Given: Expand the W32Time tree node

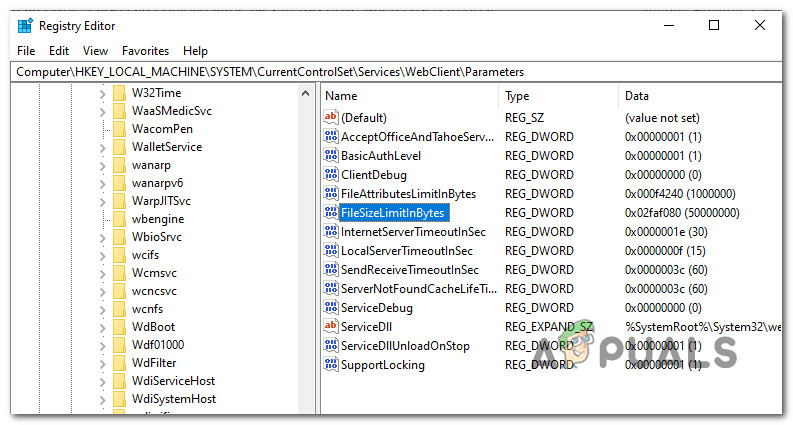Looking at the screenshot, I should 102,93.
